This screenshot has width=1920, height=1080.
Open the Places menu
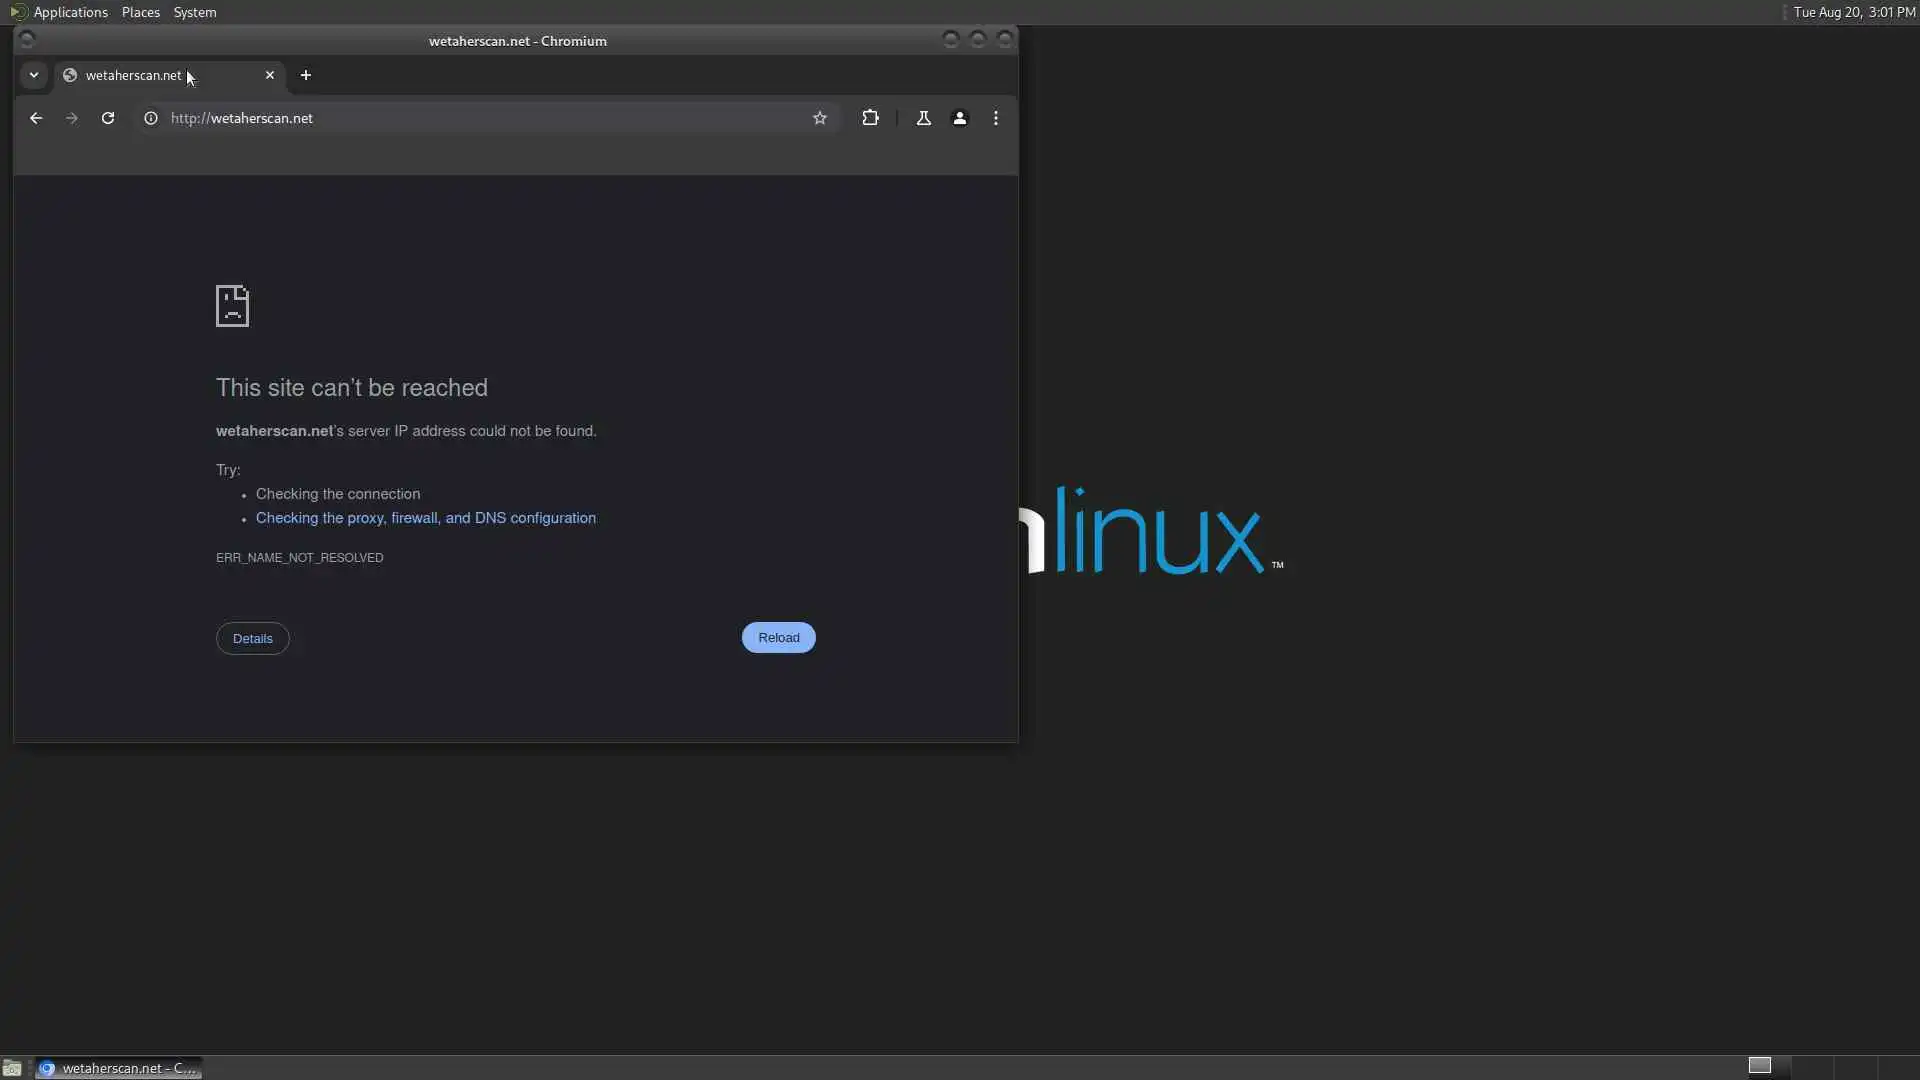[x=141, y=12]
